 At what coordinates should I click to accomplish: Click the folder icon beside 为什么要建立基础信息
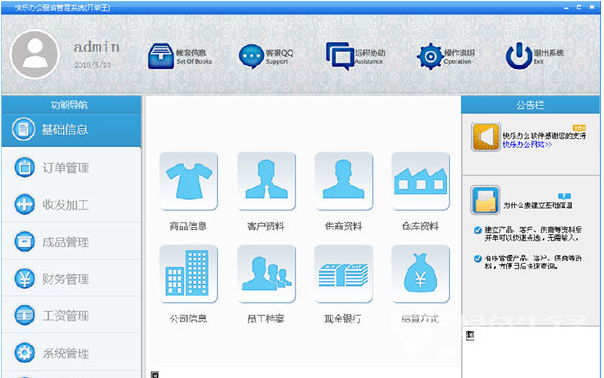click(x=485, y=200)
